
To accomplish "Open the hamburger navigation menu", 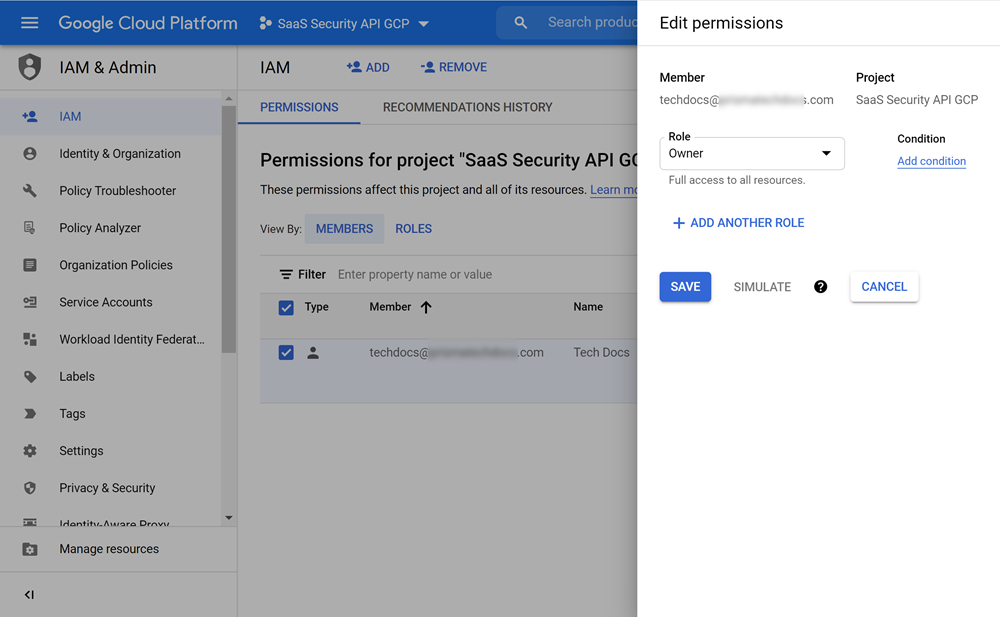I will coord(29,23).
